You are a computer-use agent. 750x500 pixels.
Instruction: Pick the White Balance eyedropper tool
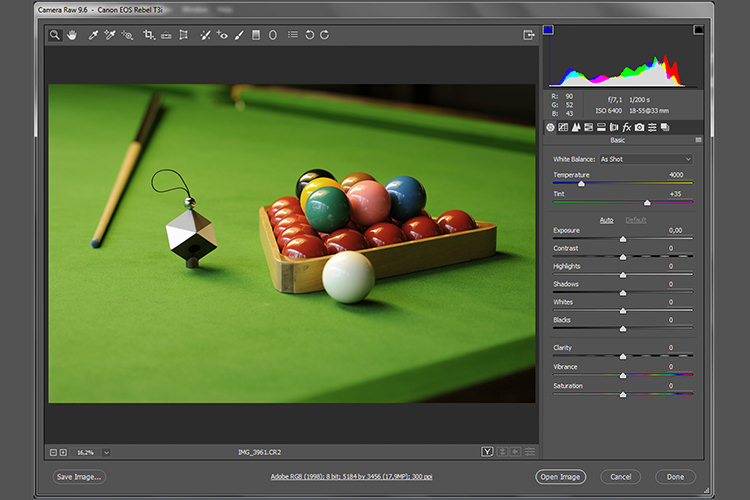point(93,35)
